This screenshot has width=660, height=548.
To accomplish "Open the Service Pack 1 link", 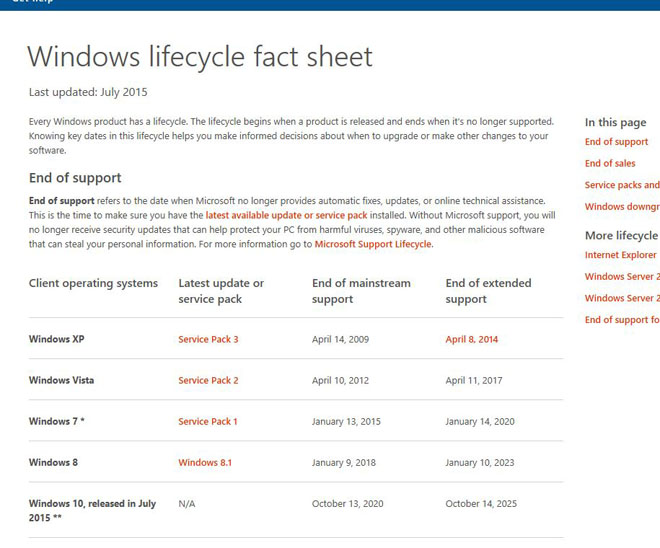I will coord(208,421).
